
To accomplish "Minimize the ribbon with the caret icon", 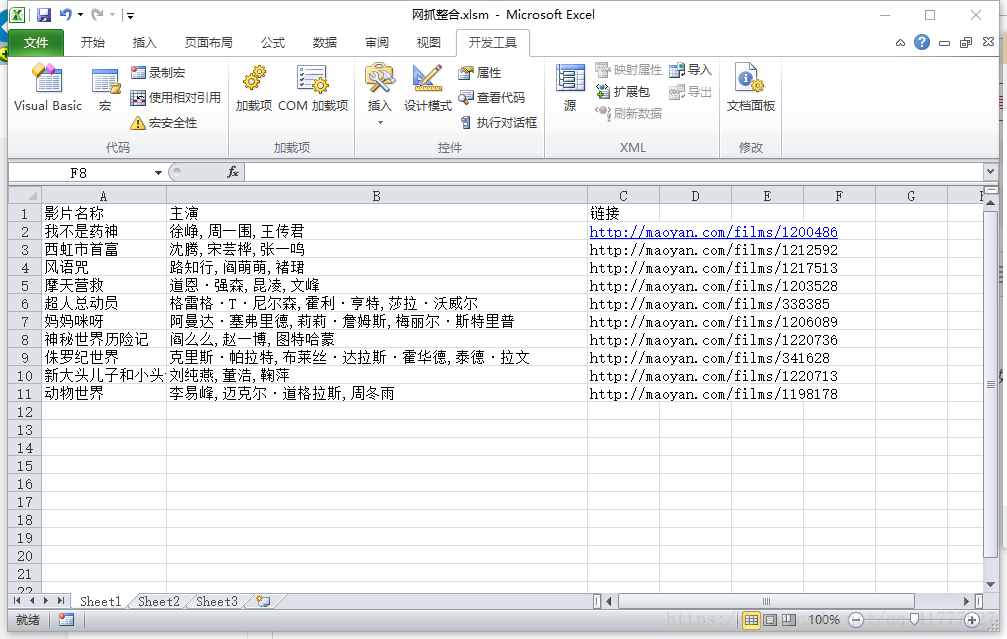I will 900,43.
